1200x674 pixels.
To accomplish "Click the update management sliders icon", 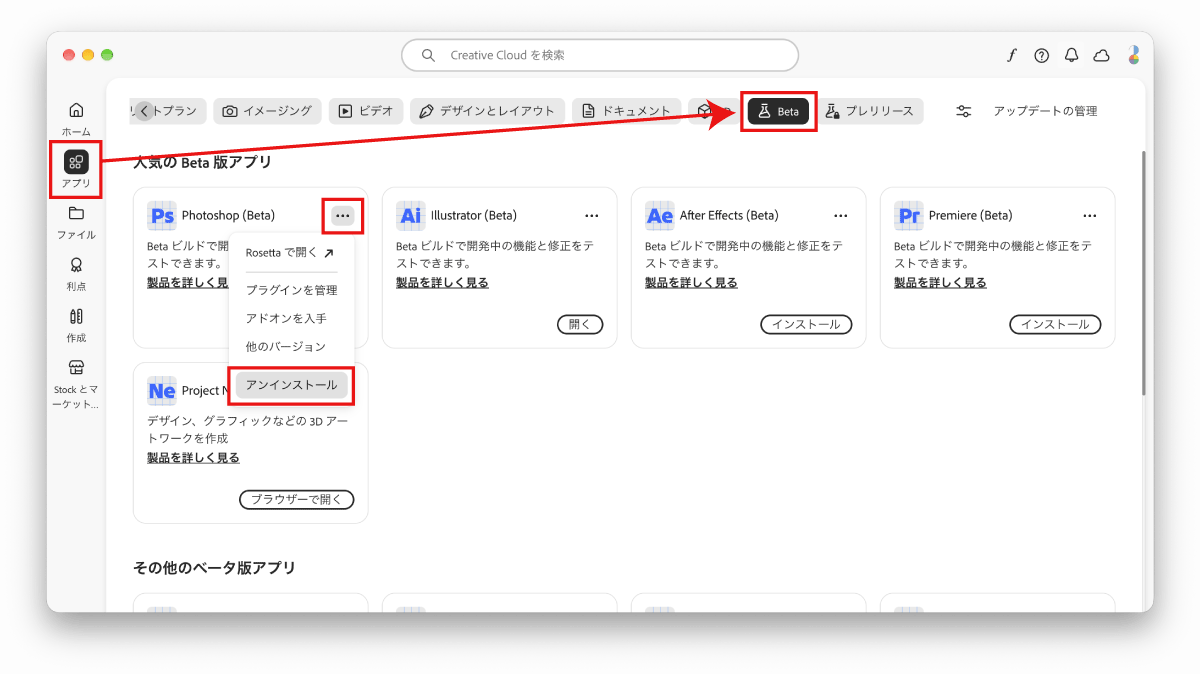I will [964, 111].
